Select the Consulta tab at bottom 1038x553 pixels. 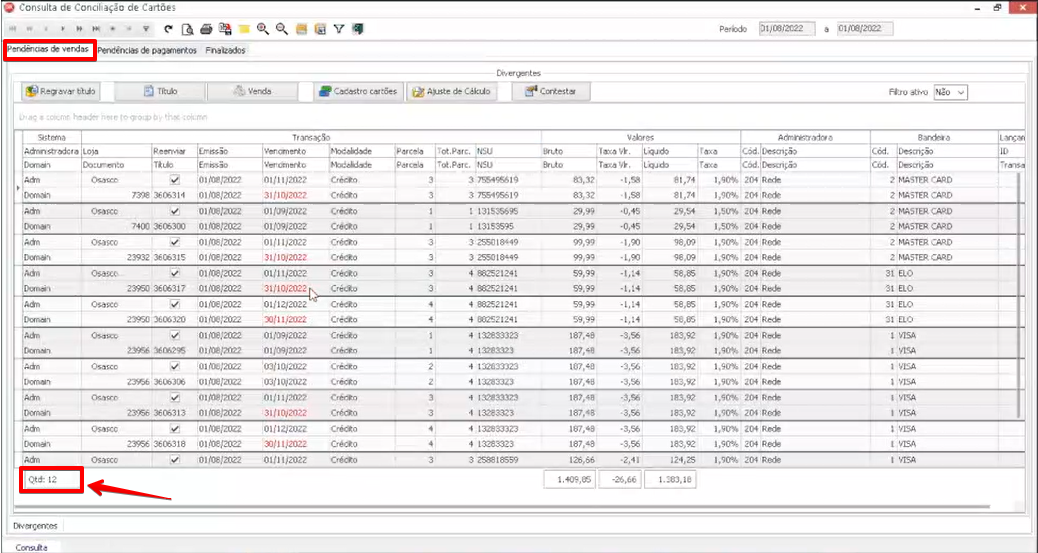pyautogui.click(x=32, y=548)
